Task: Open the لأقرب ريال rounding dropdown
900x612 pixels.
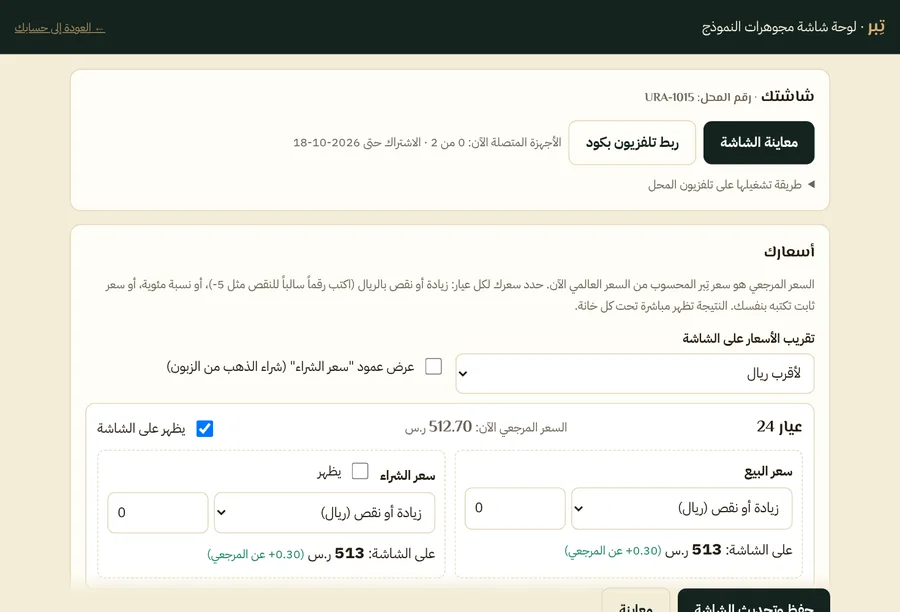Action: (635, 374)
